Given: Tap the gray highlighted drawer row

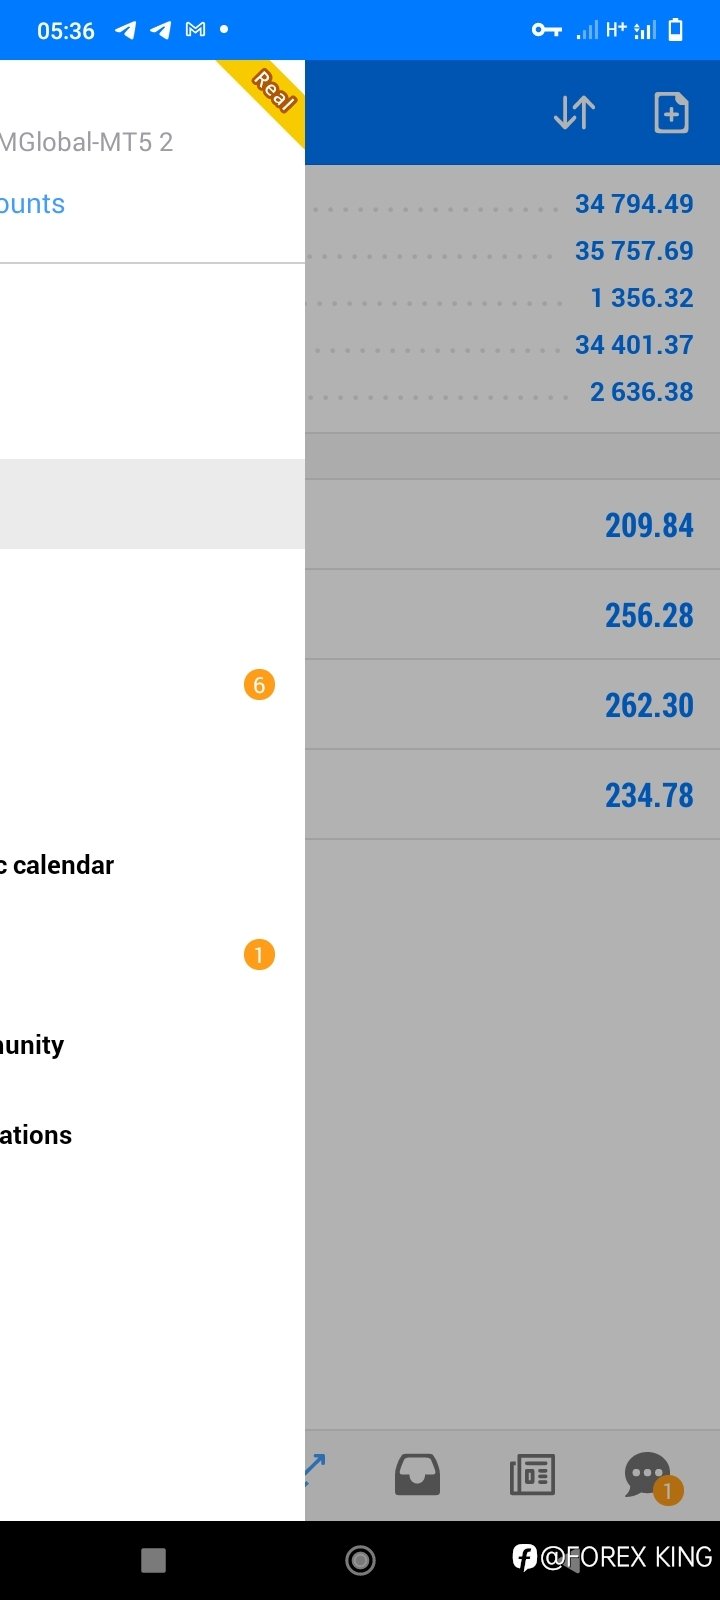Looking at the screenshot, I should (x=152, y=504).
